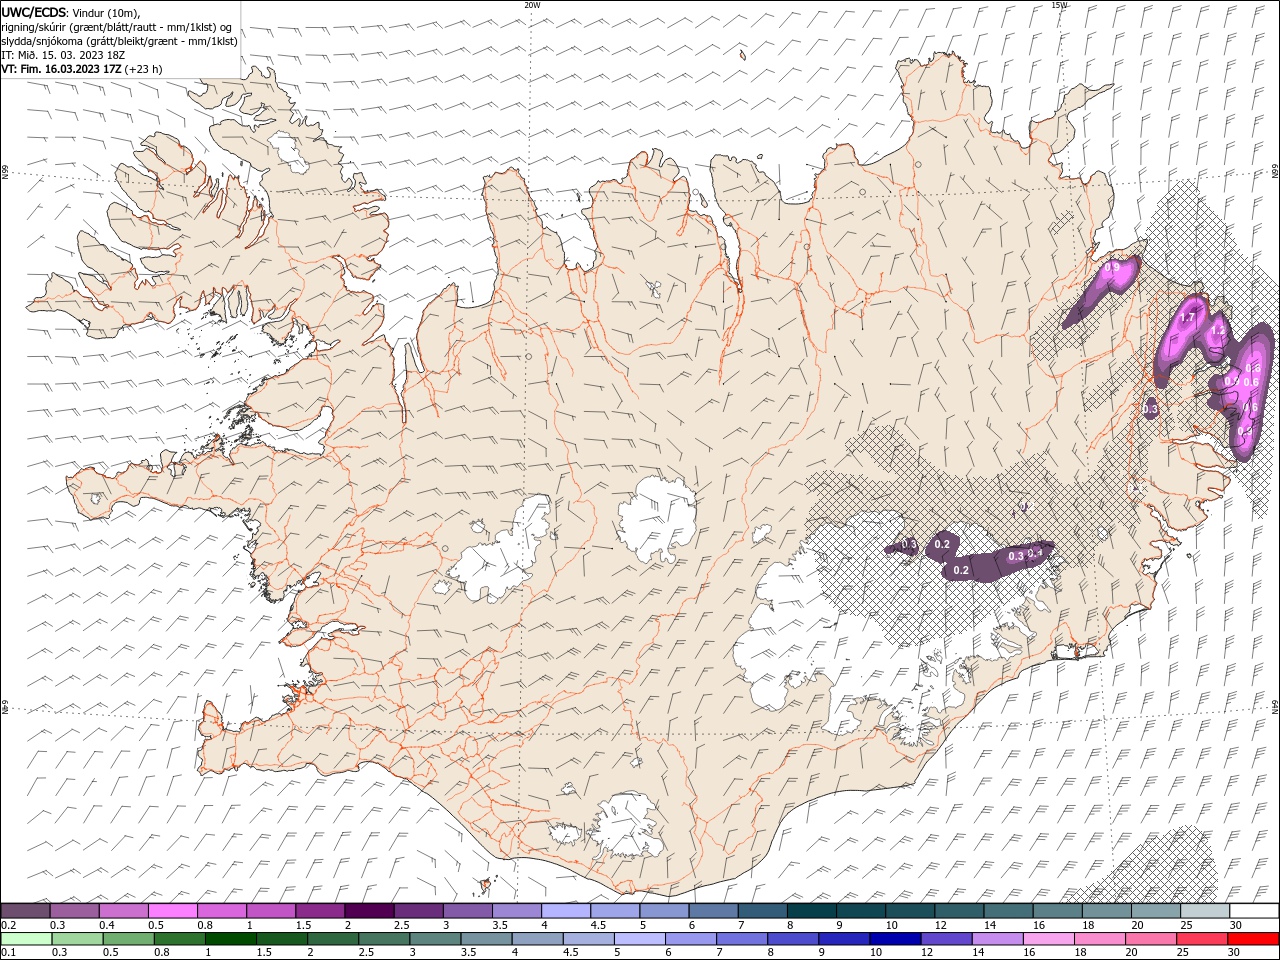Click the 1.2 snowfall value on the map
The height and width of the screenshot is (960, 1280).
point(1217,329)
